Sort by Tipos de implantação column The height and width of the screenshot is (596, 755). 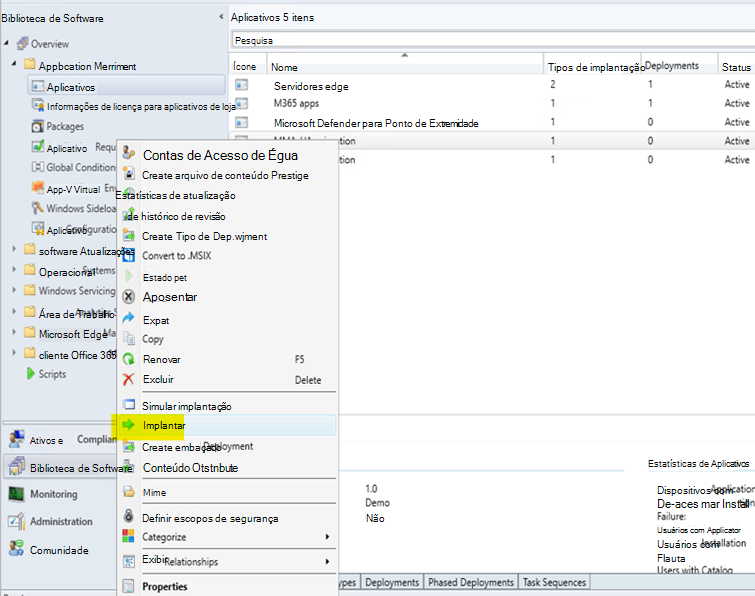click(593, 67)
